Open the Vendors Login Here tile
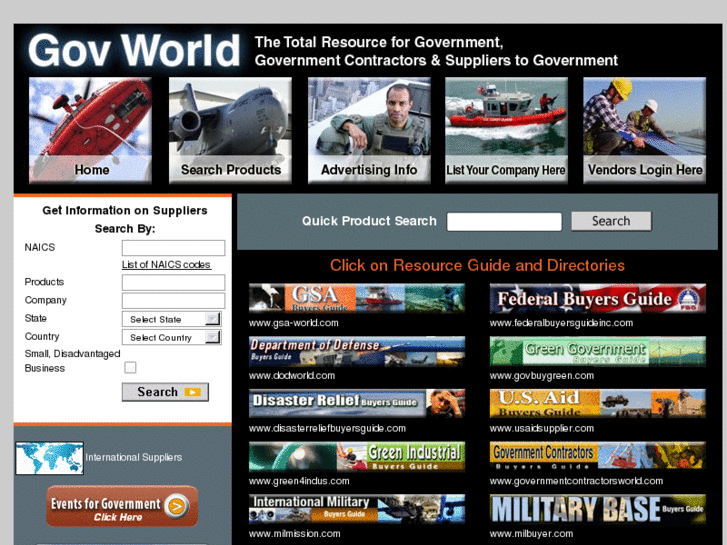The width and height of the screenshot is (727, 545). (644, 130)
